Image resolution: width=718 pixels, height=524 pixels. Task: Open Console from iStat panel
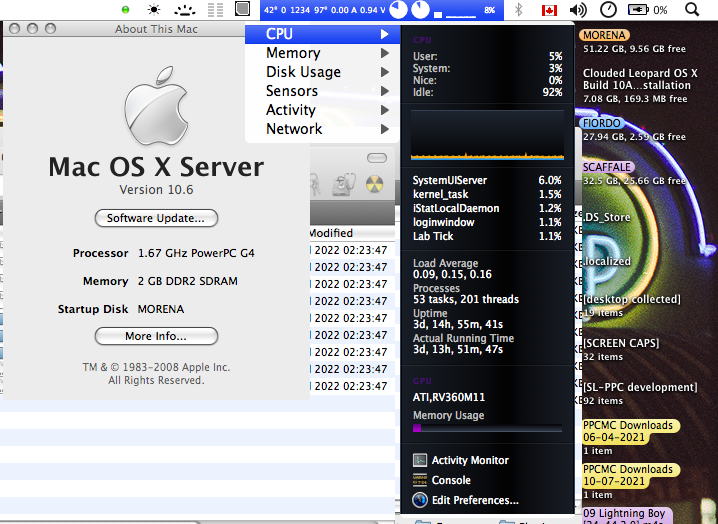pos(441,480)
